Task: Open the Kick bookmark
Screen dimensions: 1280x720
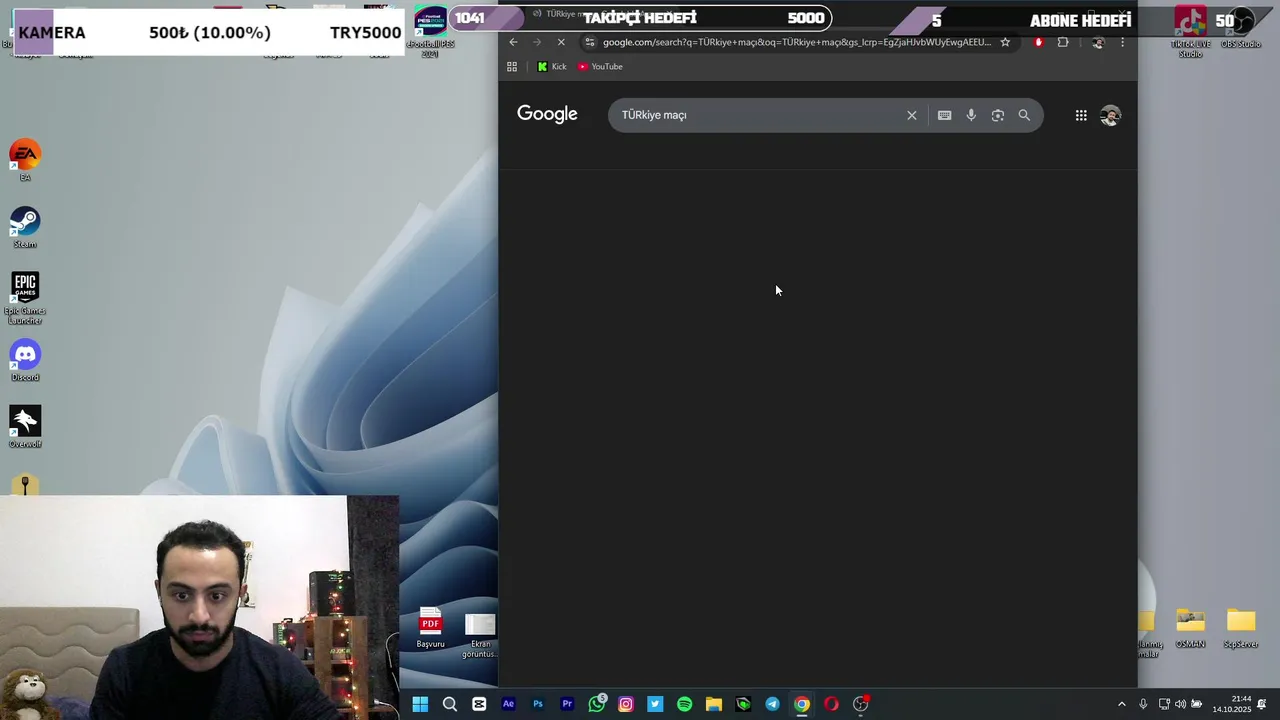Action: [552, 67]
